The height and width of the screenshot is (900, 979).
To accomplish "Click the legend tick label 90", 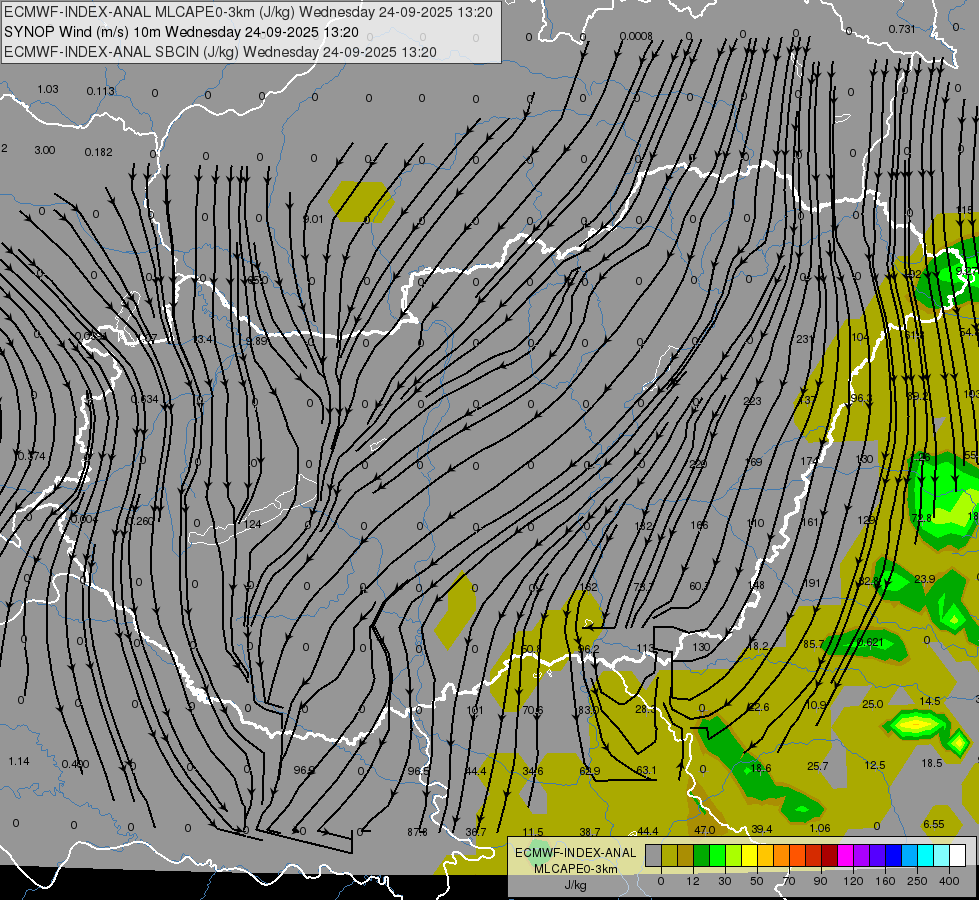I will coord(820,881).
